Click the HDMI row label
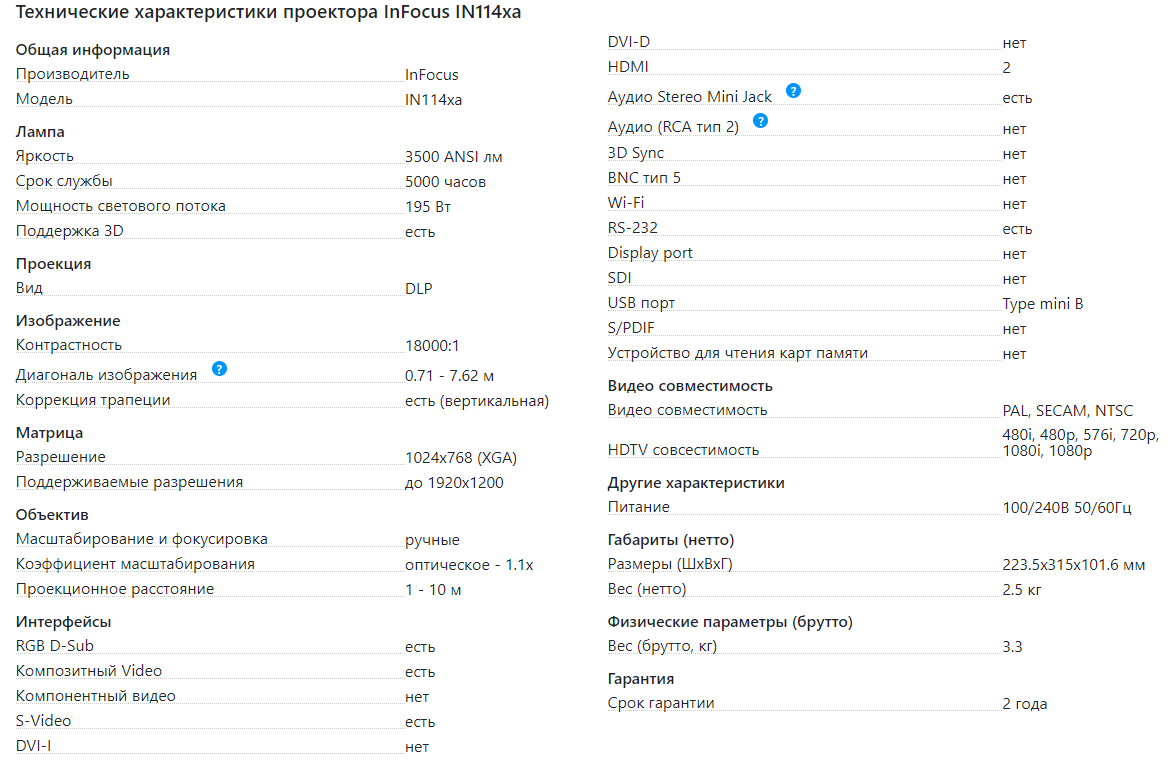 point(628,67)
